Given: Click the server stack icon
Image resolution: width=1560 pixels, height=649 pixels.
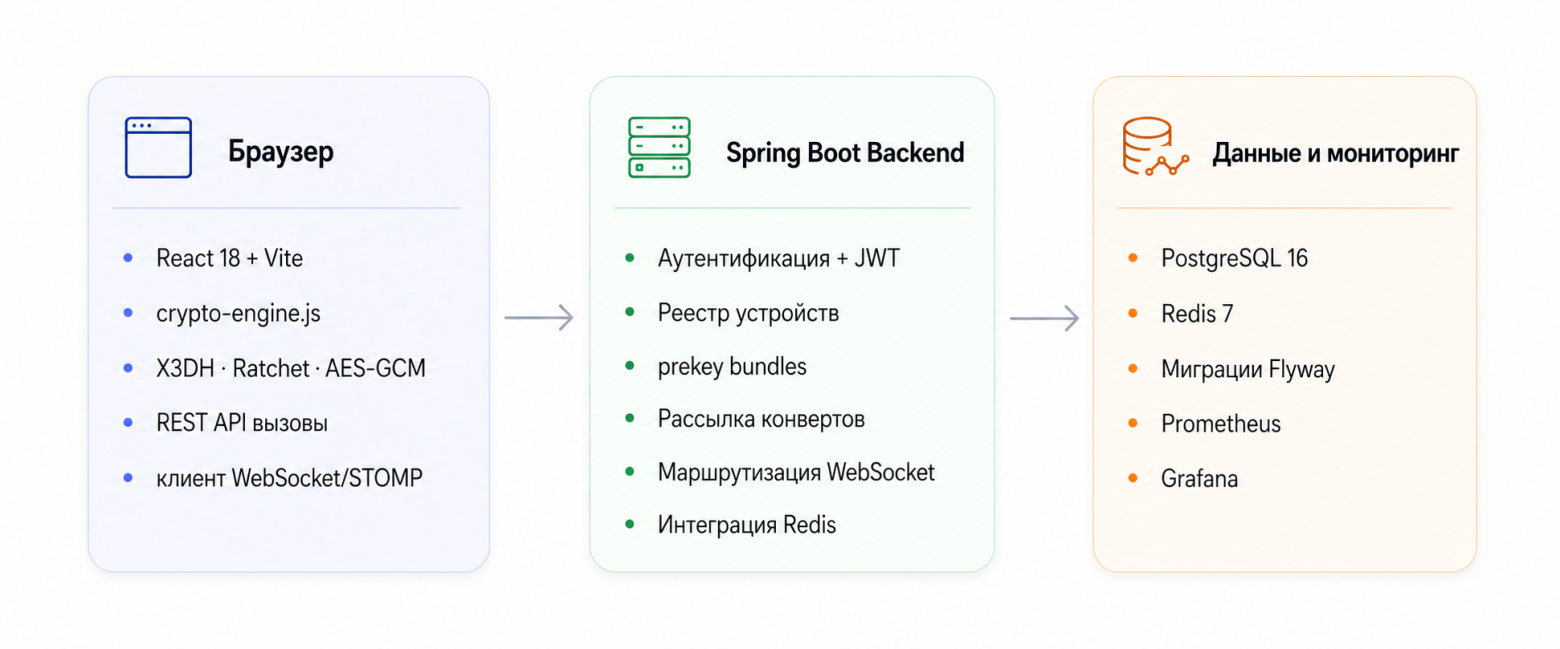Looking at the screenshot, I should pyautogui.click(x=659, y=148).
